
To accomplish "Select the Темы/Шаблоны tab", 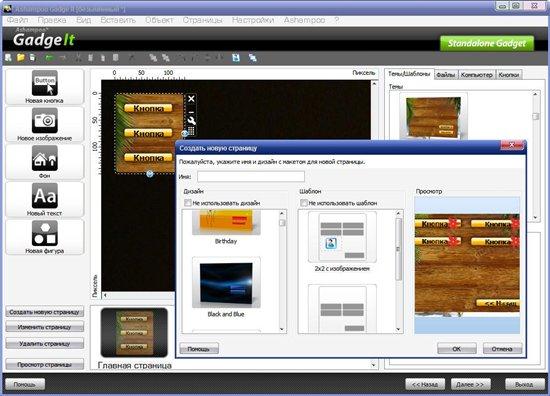I will pos(409,74).
